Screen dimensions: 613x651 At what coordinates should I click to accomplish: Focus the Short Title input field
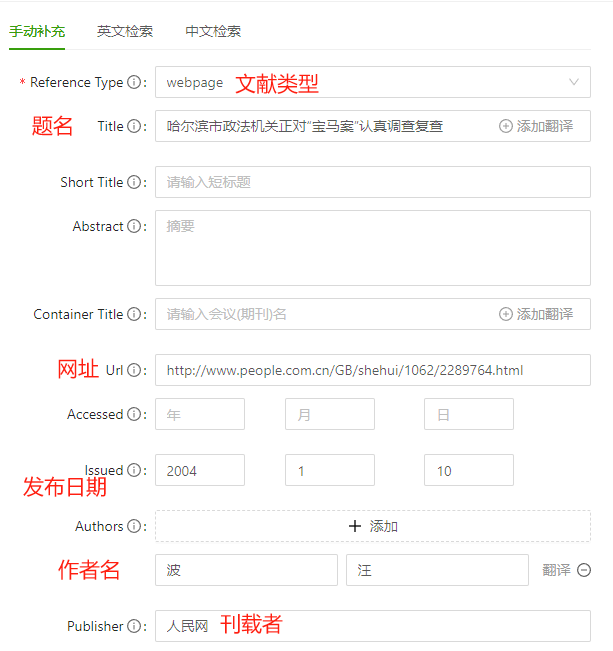click(373, 182)
